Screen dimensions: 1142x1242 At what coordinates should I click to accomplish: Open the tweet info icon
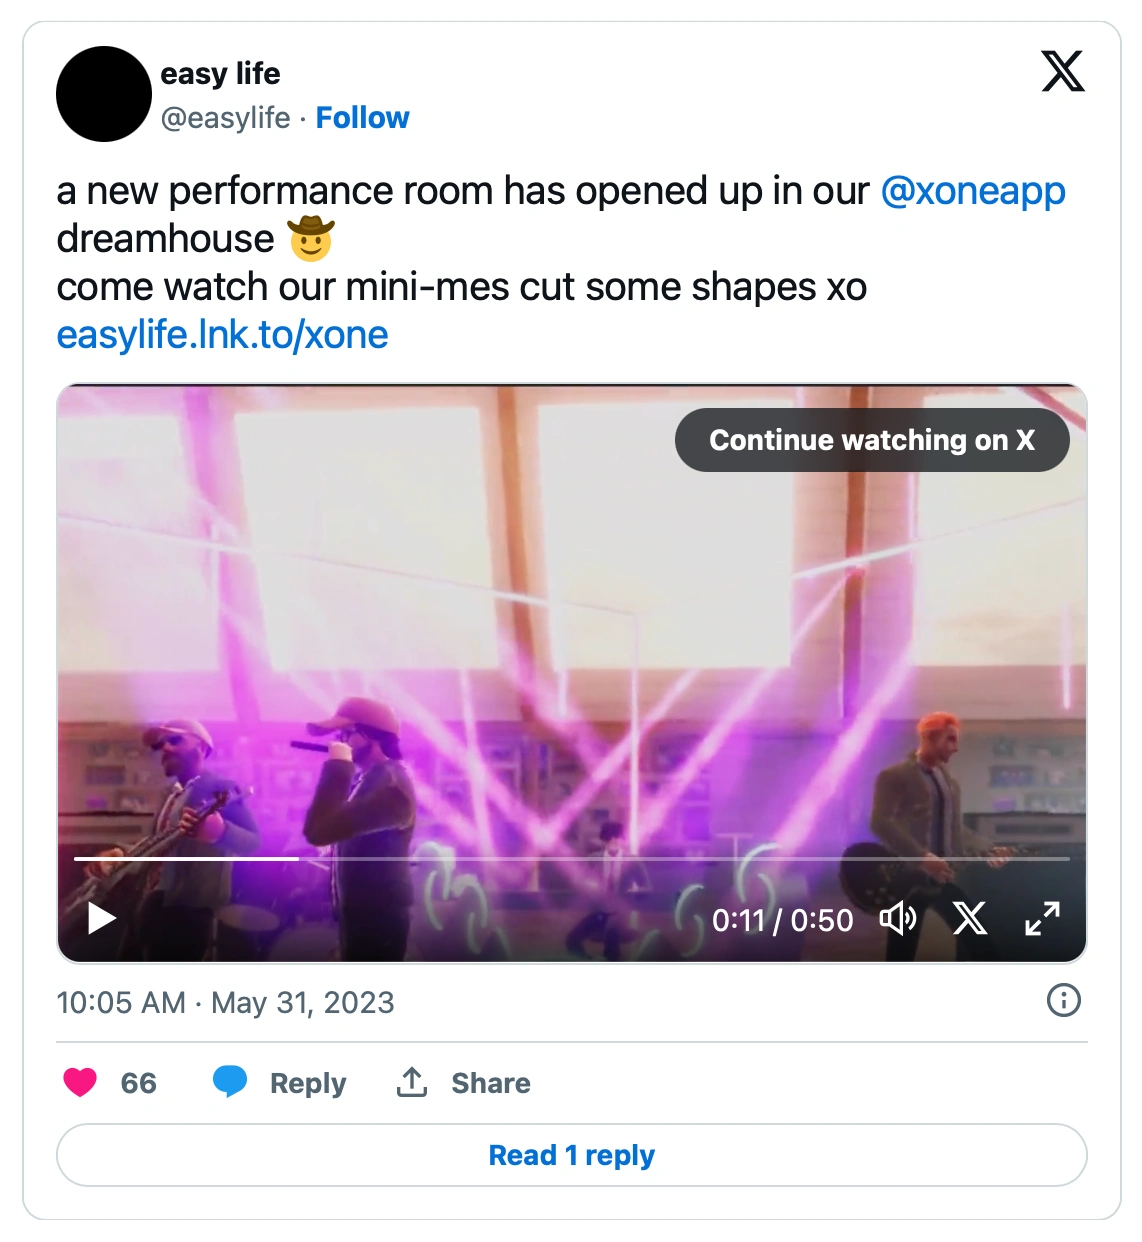coord(1063,1000)
